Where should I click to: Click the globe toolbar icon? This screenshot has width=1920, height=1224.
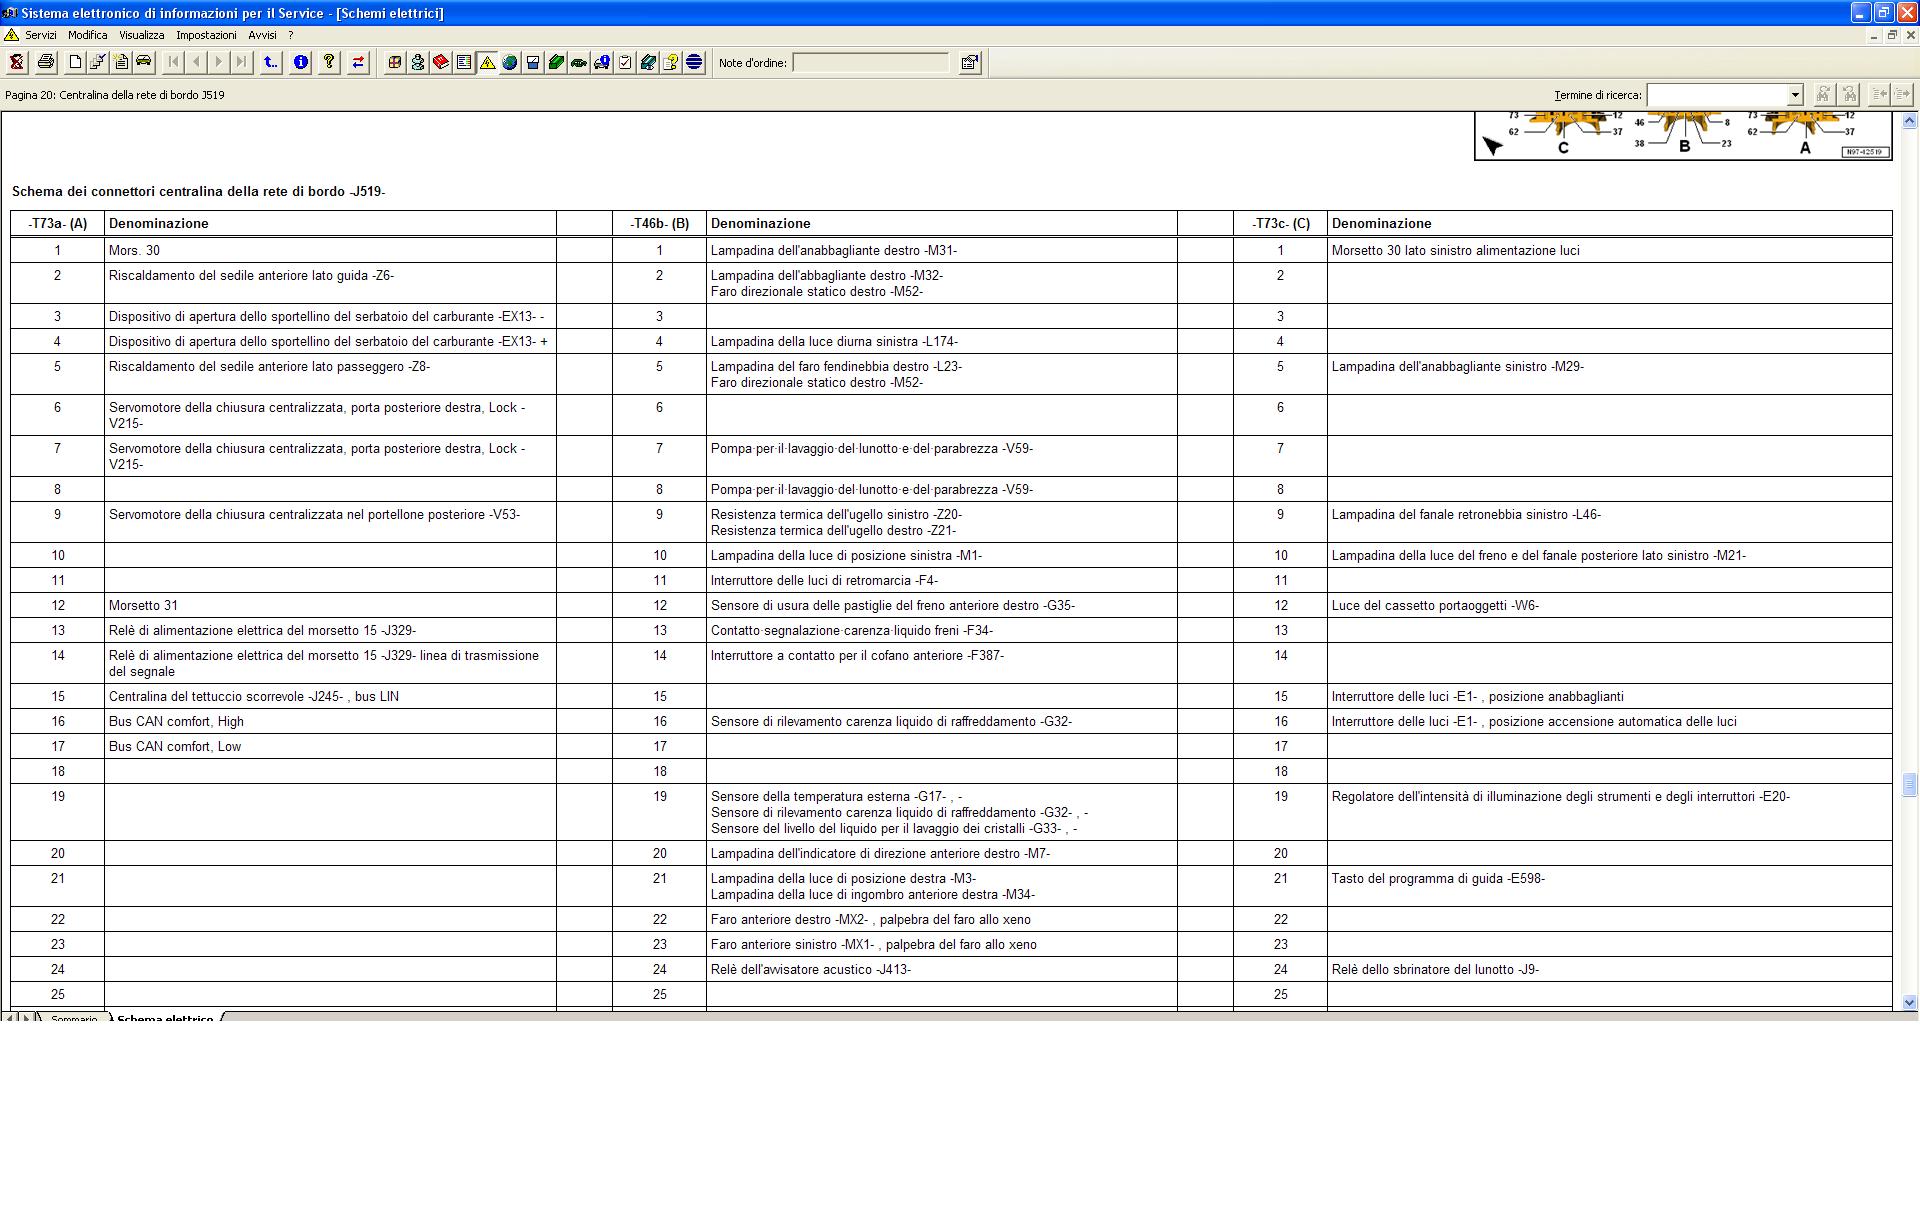click(x=510, y=62)
